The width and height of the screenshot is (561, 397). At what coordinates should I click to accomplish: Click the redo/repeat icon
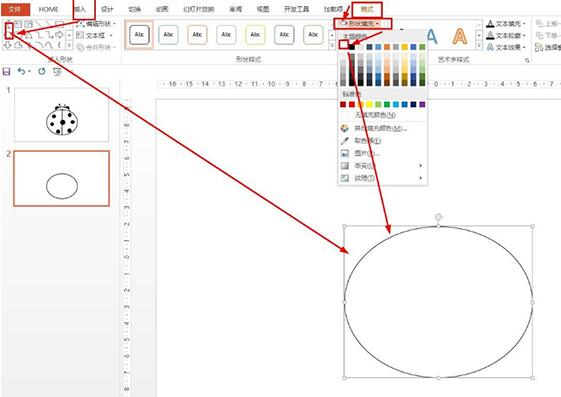click(42, 72)
